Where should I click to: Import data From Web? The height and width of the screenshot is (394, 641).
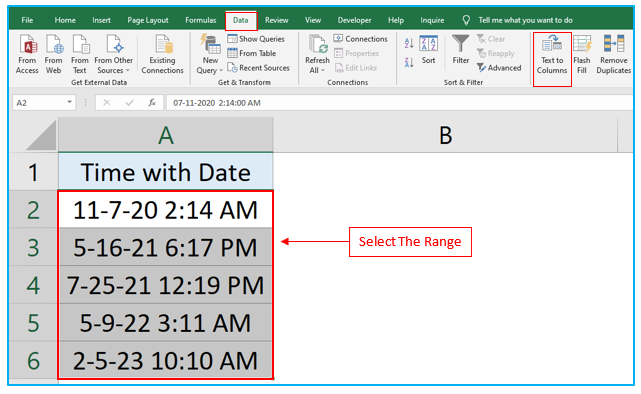54,54
